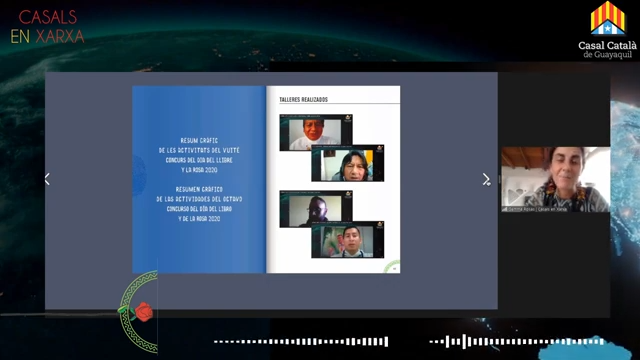640x360 pixels.
Task: Open the second workshop screenshot with yellow background
Action: click(x=347, y=163)
